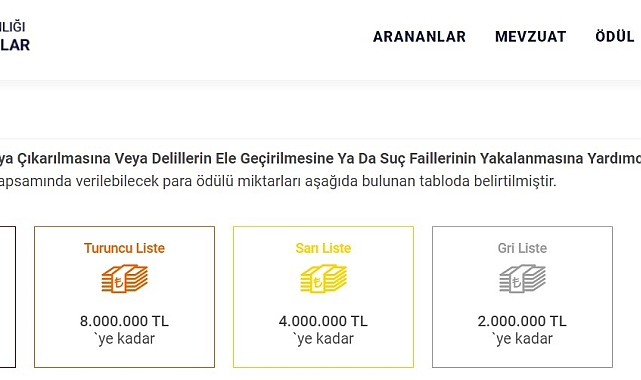Click 'ye kadar' under the orange list amount
The image size is (641, 380).
point(124,339)
